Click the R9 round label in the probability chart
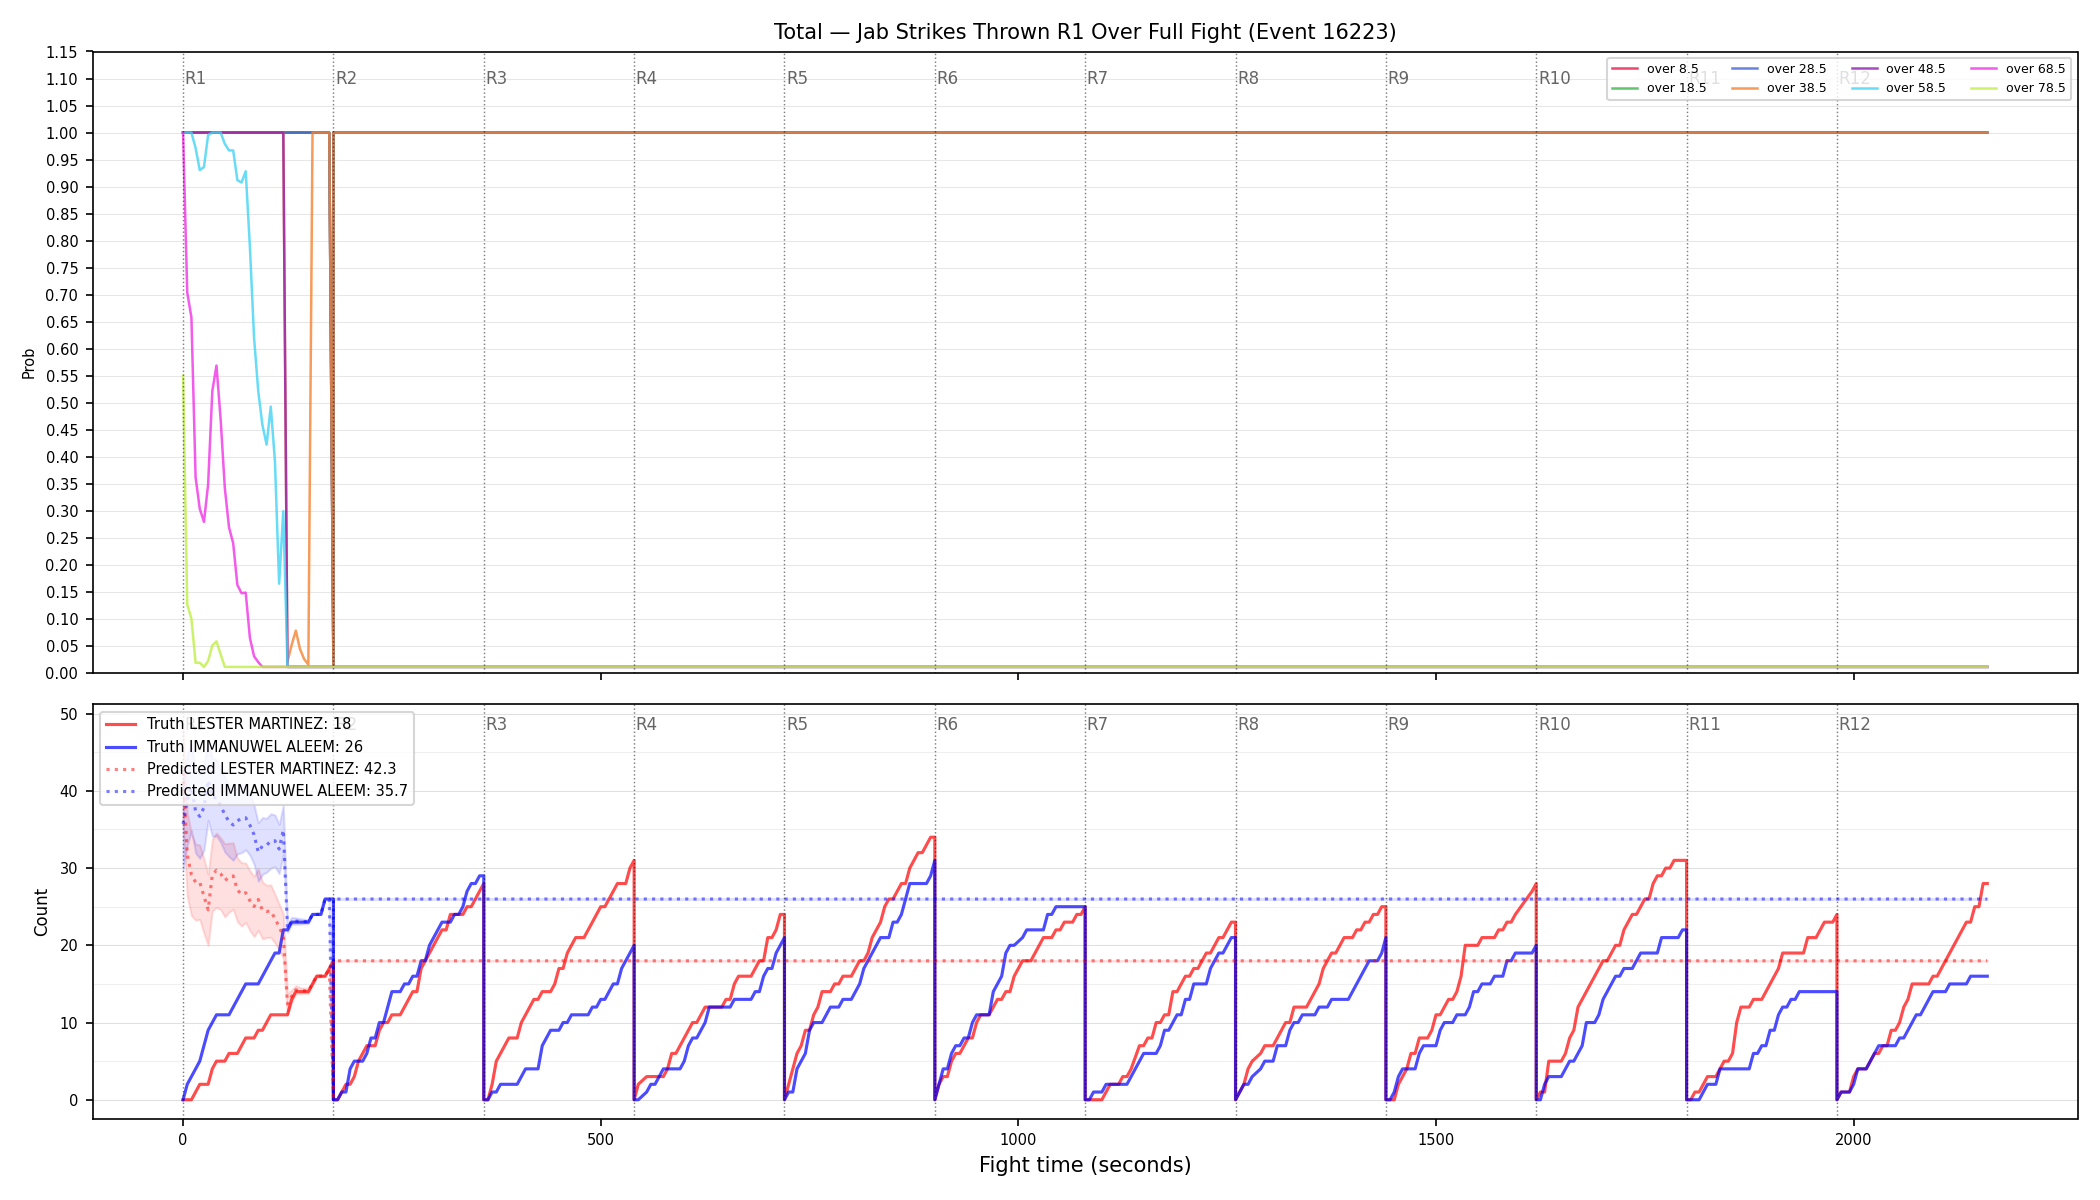 pos(1398,78)
